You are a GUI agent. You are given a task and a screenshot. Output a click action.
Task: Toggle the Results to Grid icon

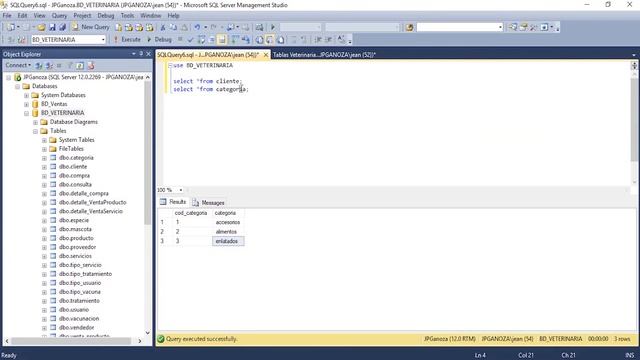click(x=270, y=40)
